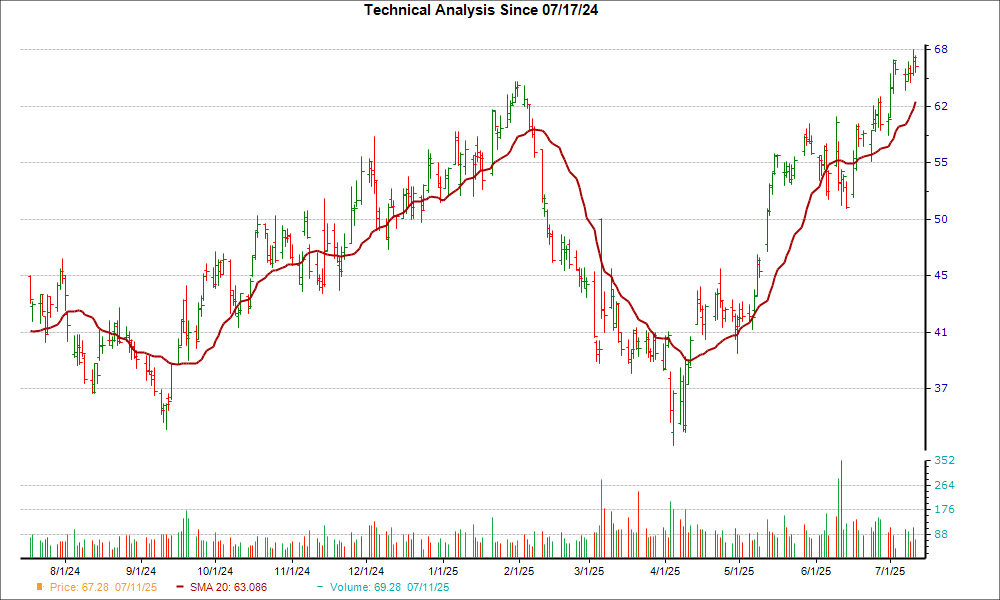Click the 176 volume axis label
1000x600 pixels.
pos(944,509)
